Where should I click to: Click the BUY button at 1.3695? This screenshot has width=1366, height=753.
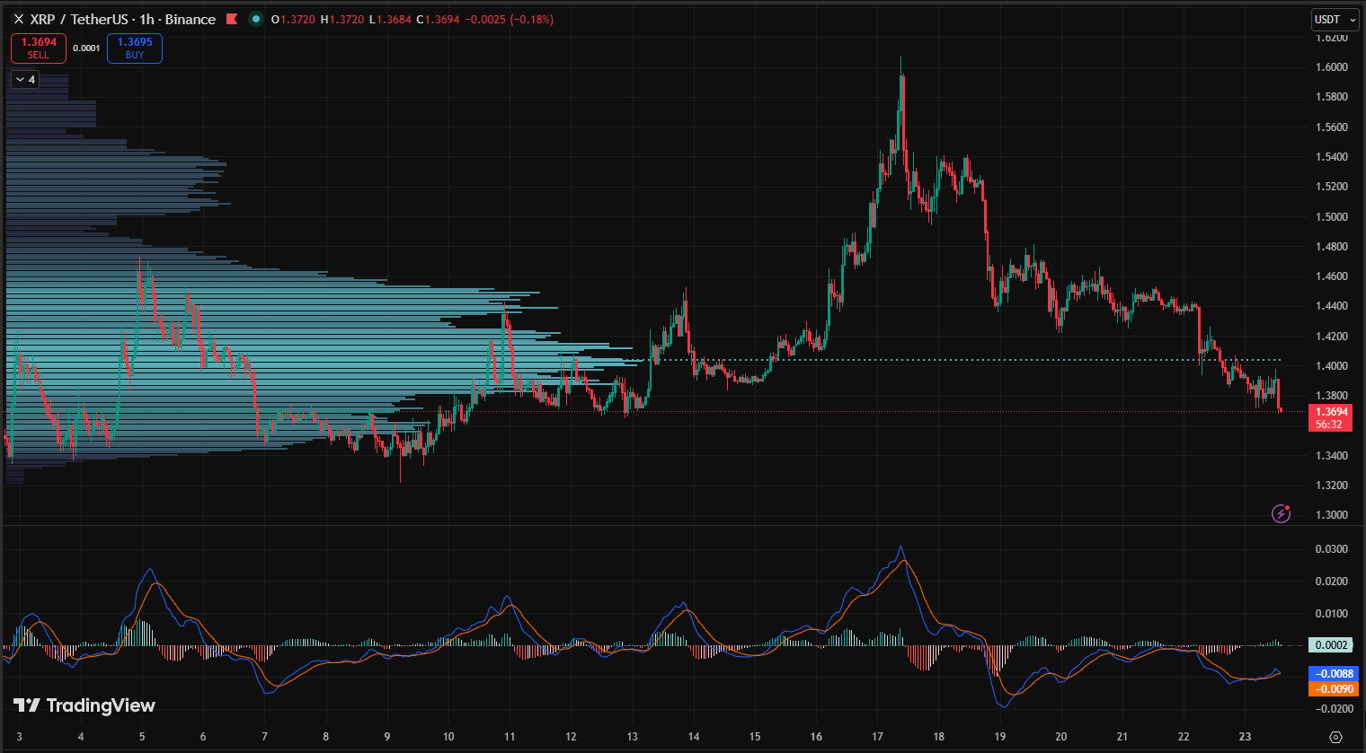(x=134, y=48)
